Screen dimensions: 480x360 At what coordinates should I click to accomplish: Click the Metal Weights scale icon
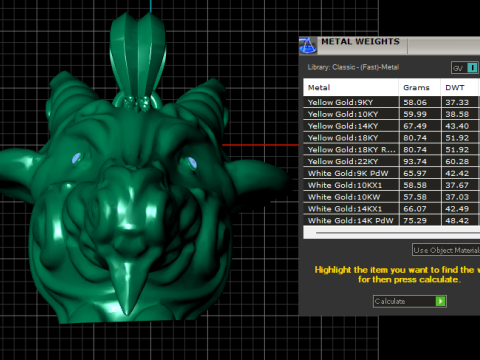point(308,45)
